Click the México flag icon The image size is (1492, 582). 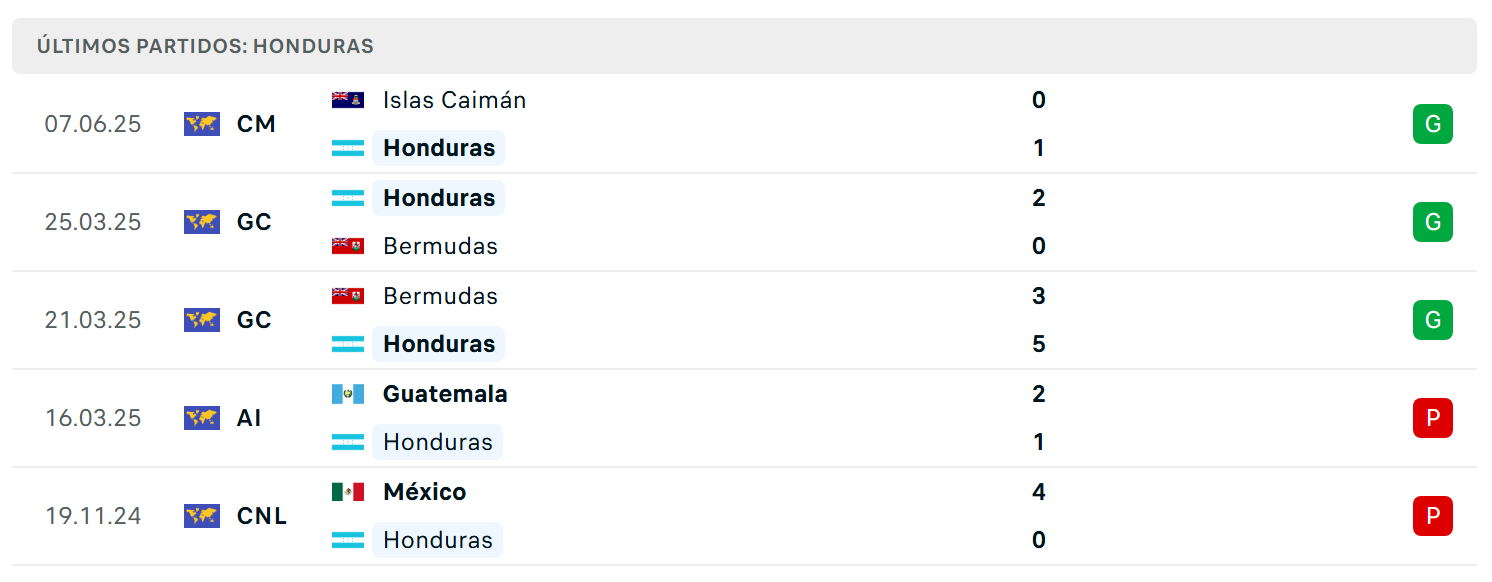[x=348, y=492]
